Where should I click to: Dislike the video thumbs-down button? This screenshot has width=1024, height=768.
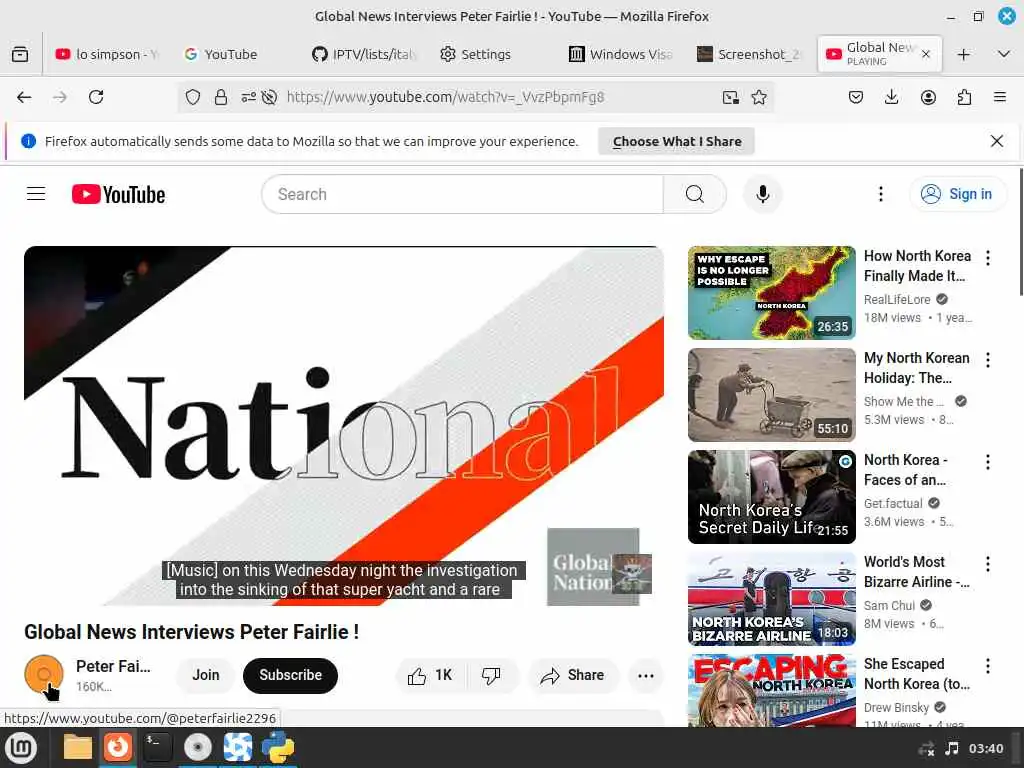491,675
